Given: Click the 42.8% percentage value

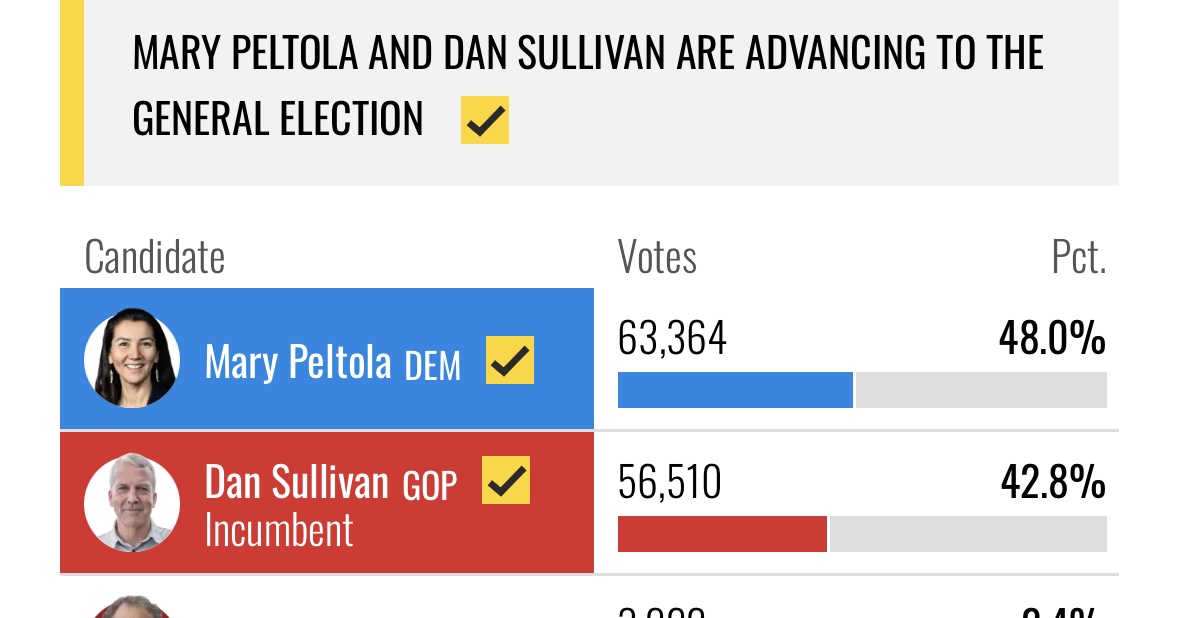Looking at the screenshot, I should tap(1053, 482).
